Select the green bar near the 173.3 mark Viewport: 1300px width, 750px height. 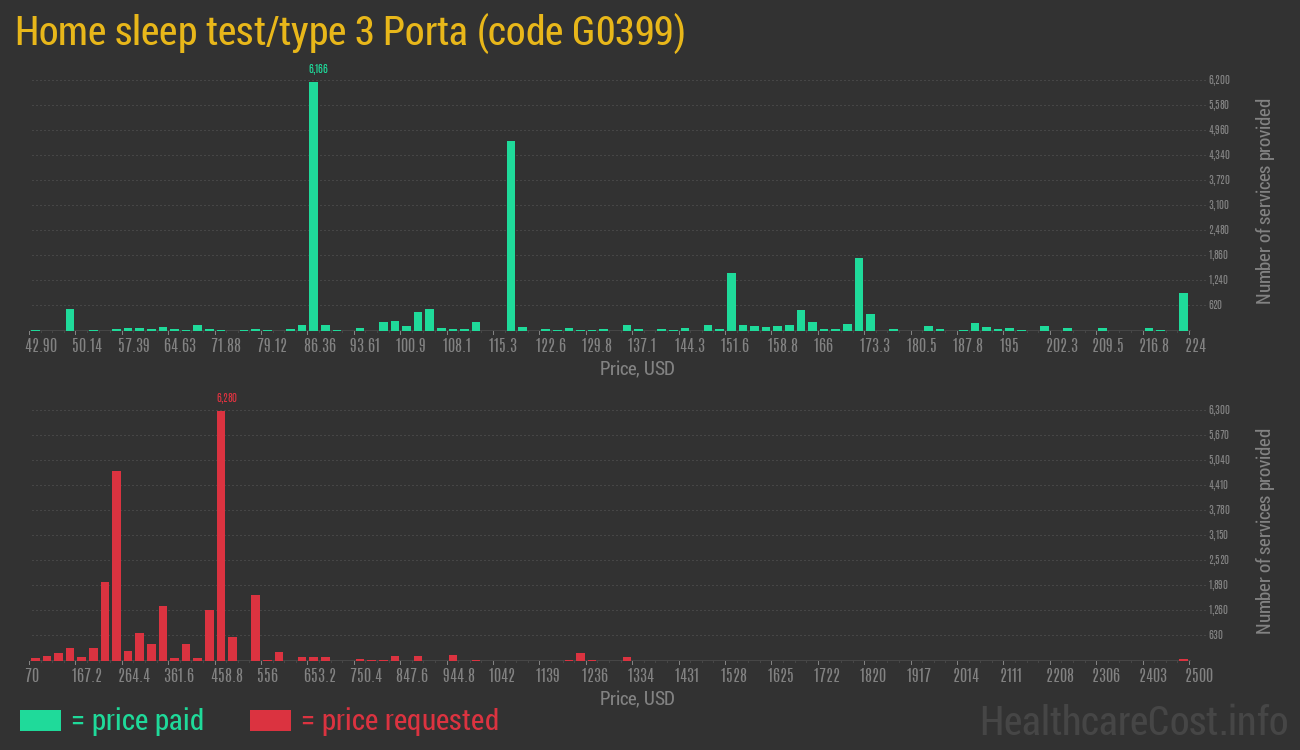click(858, 295)
